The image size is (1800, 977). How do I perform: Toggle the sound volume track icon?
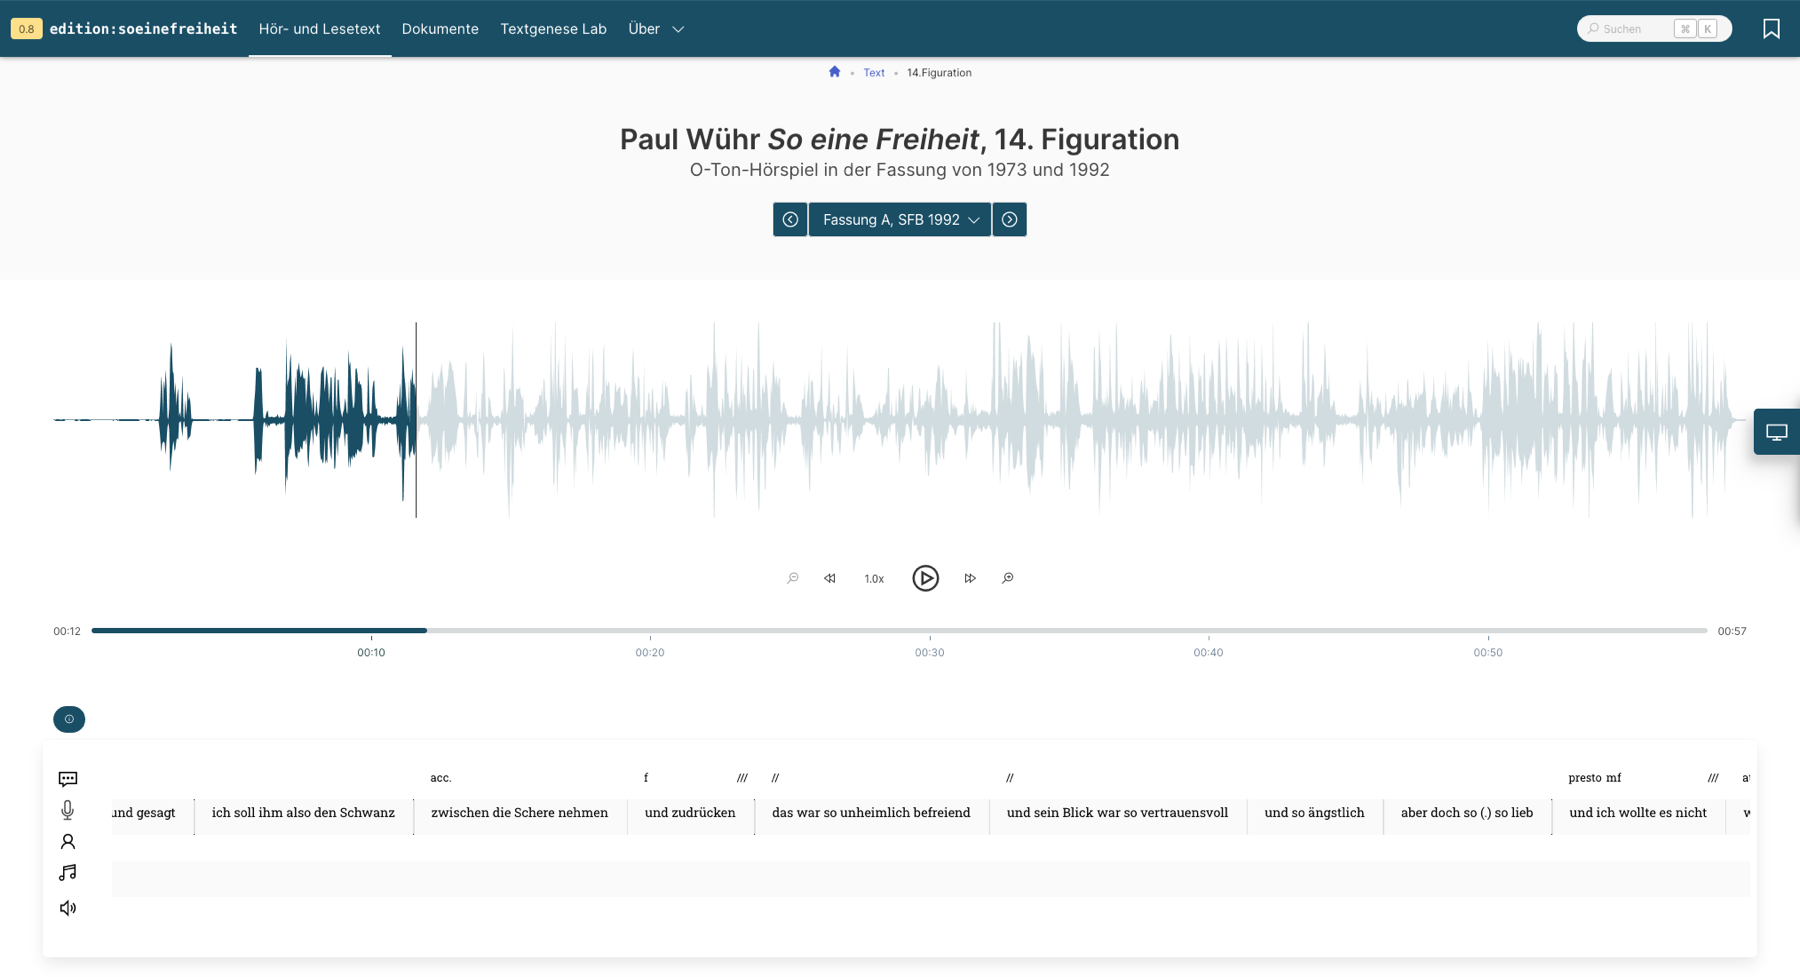(68, 908)
